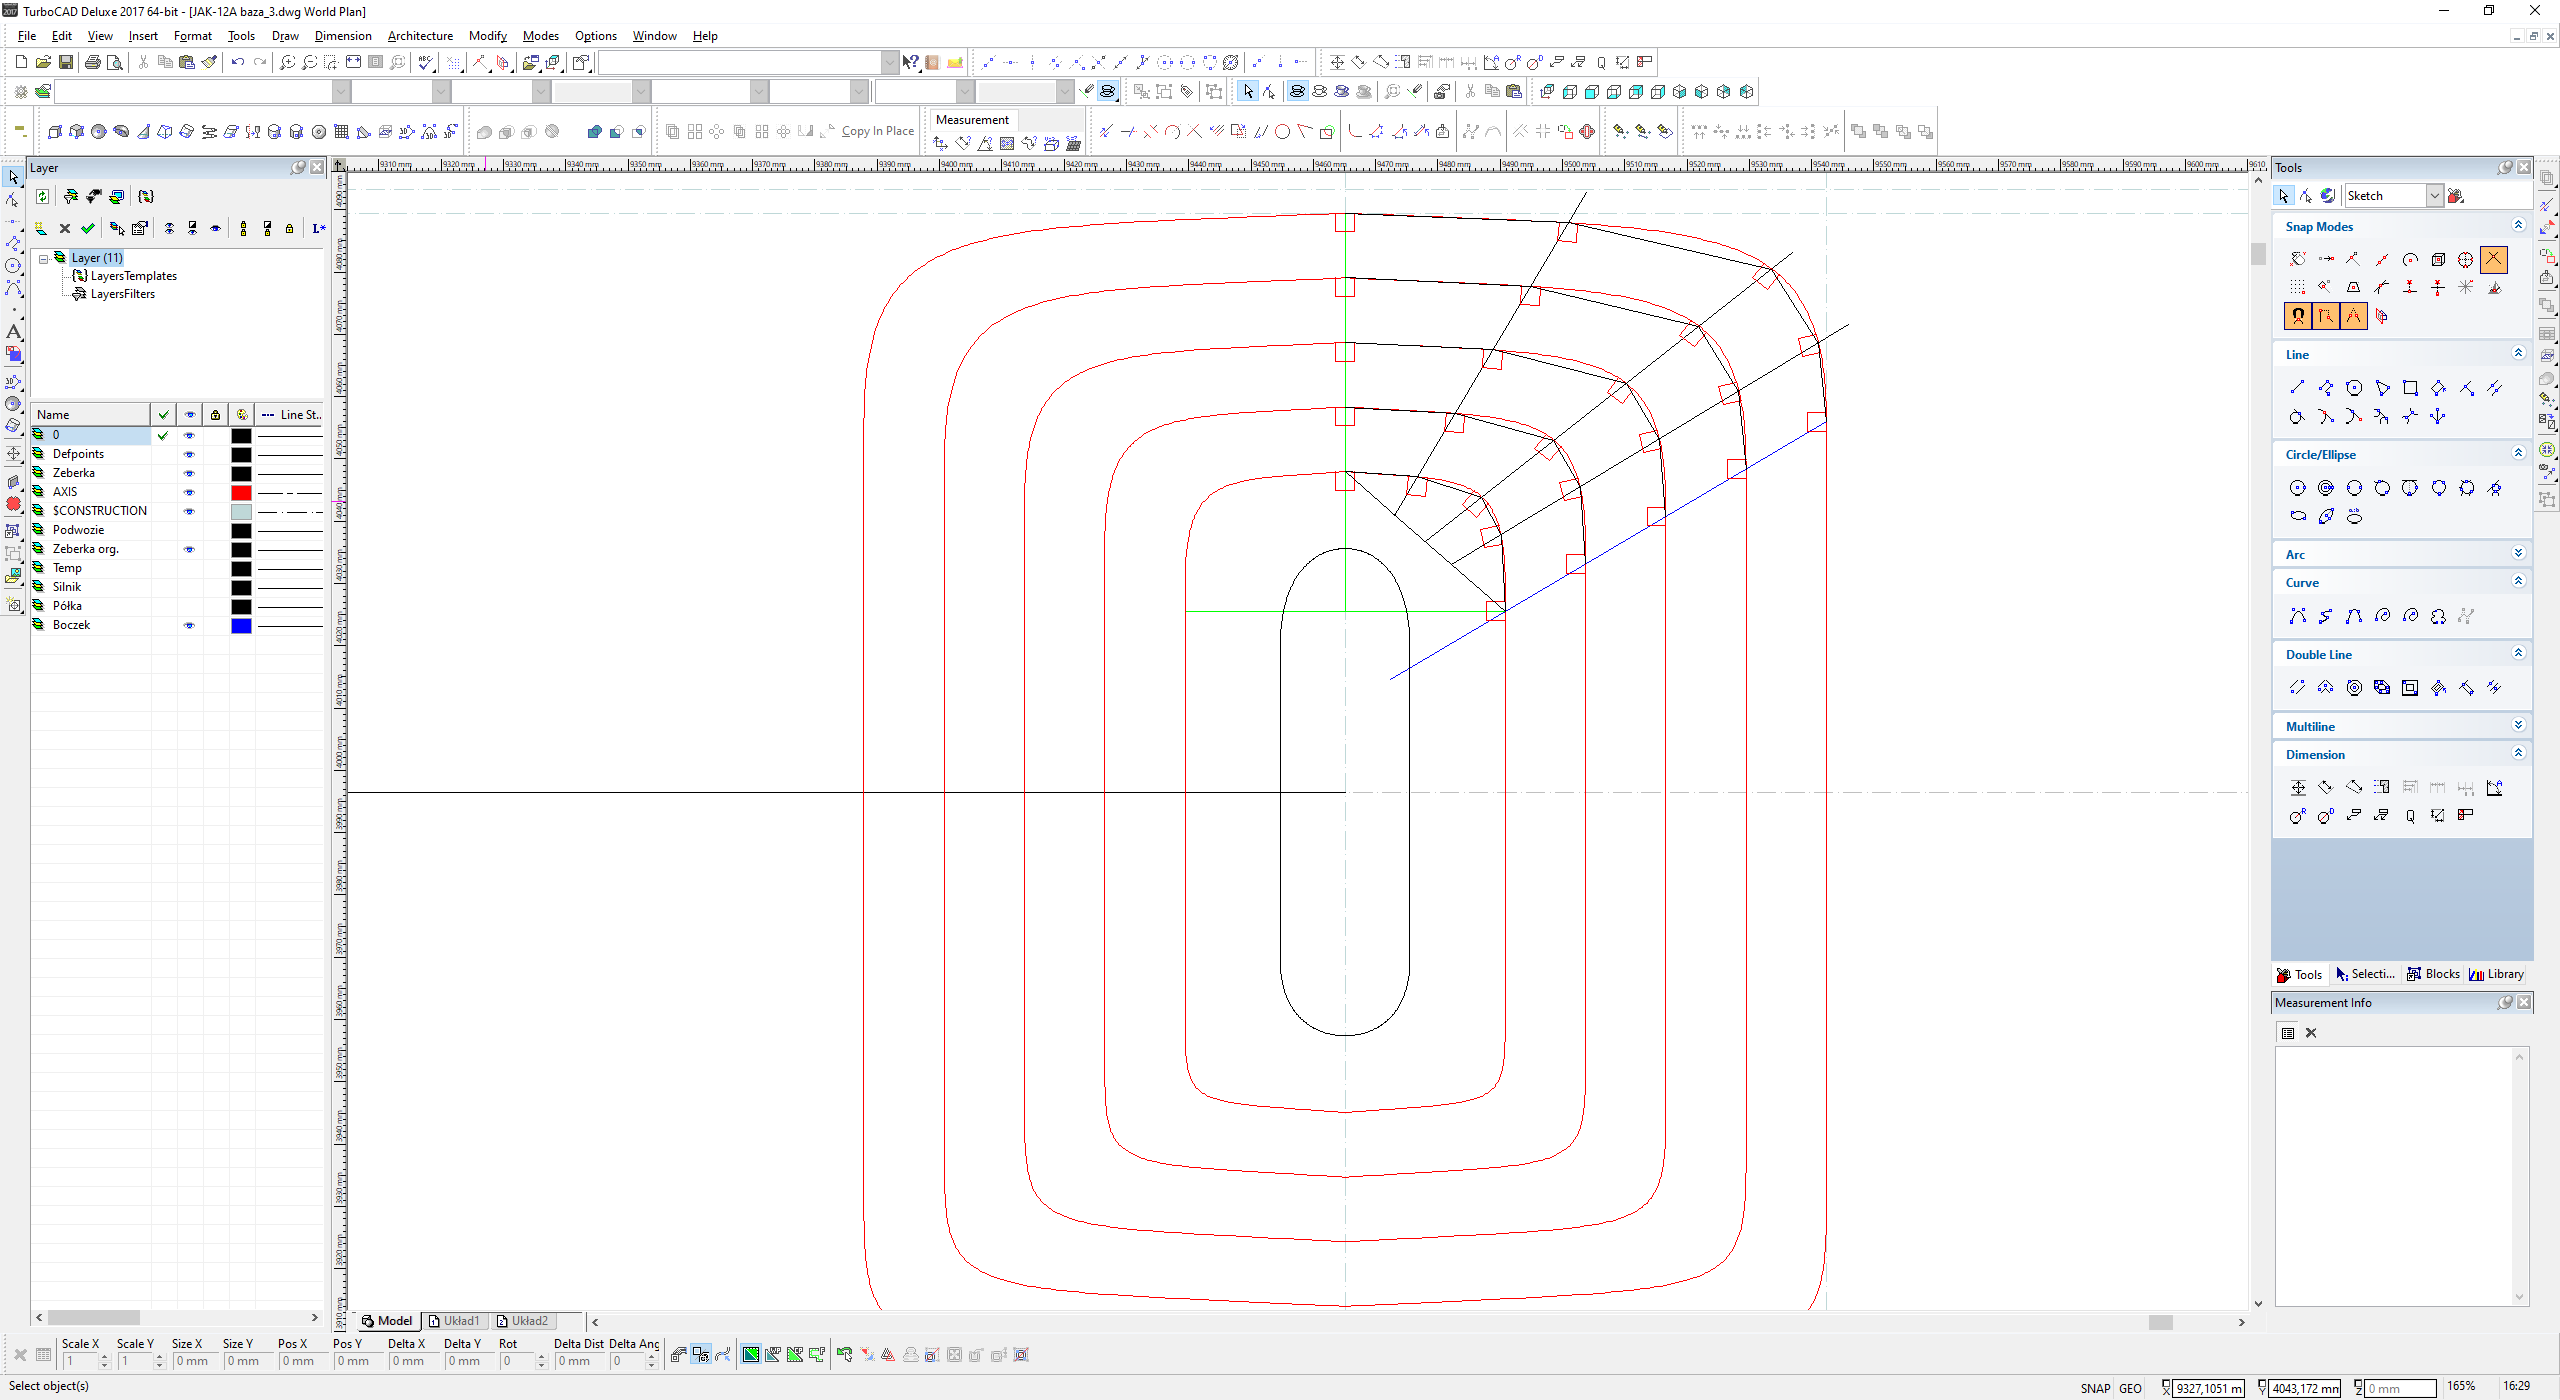Open the Blocks palette tab
The image size is (2560, 1400).
pos(2433,974)
